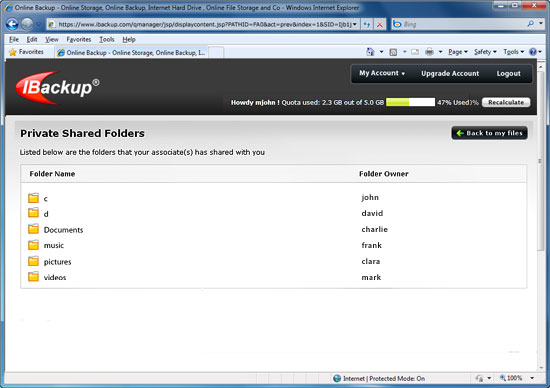Viewport: 550px width, 388px height.
Task: Open the pictures folder link
Action: tap(58, 262)
